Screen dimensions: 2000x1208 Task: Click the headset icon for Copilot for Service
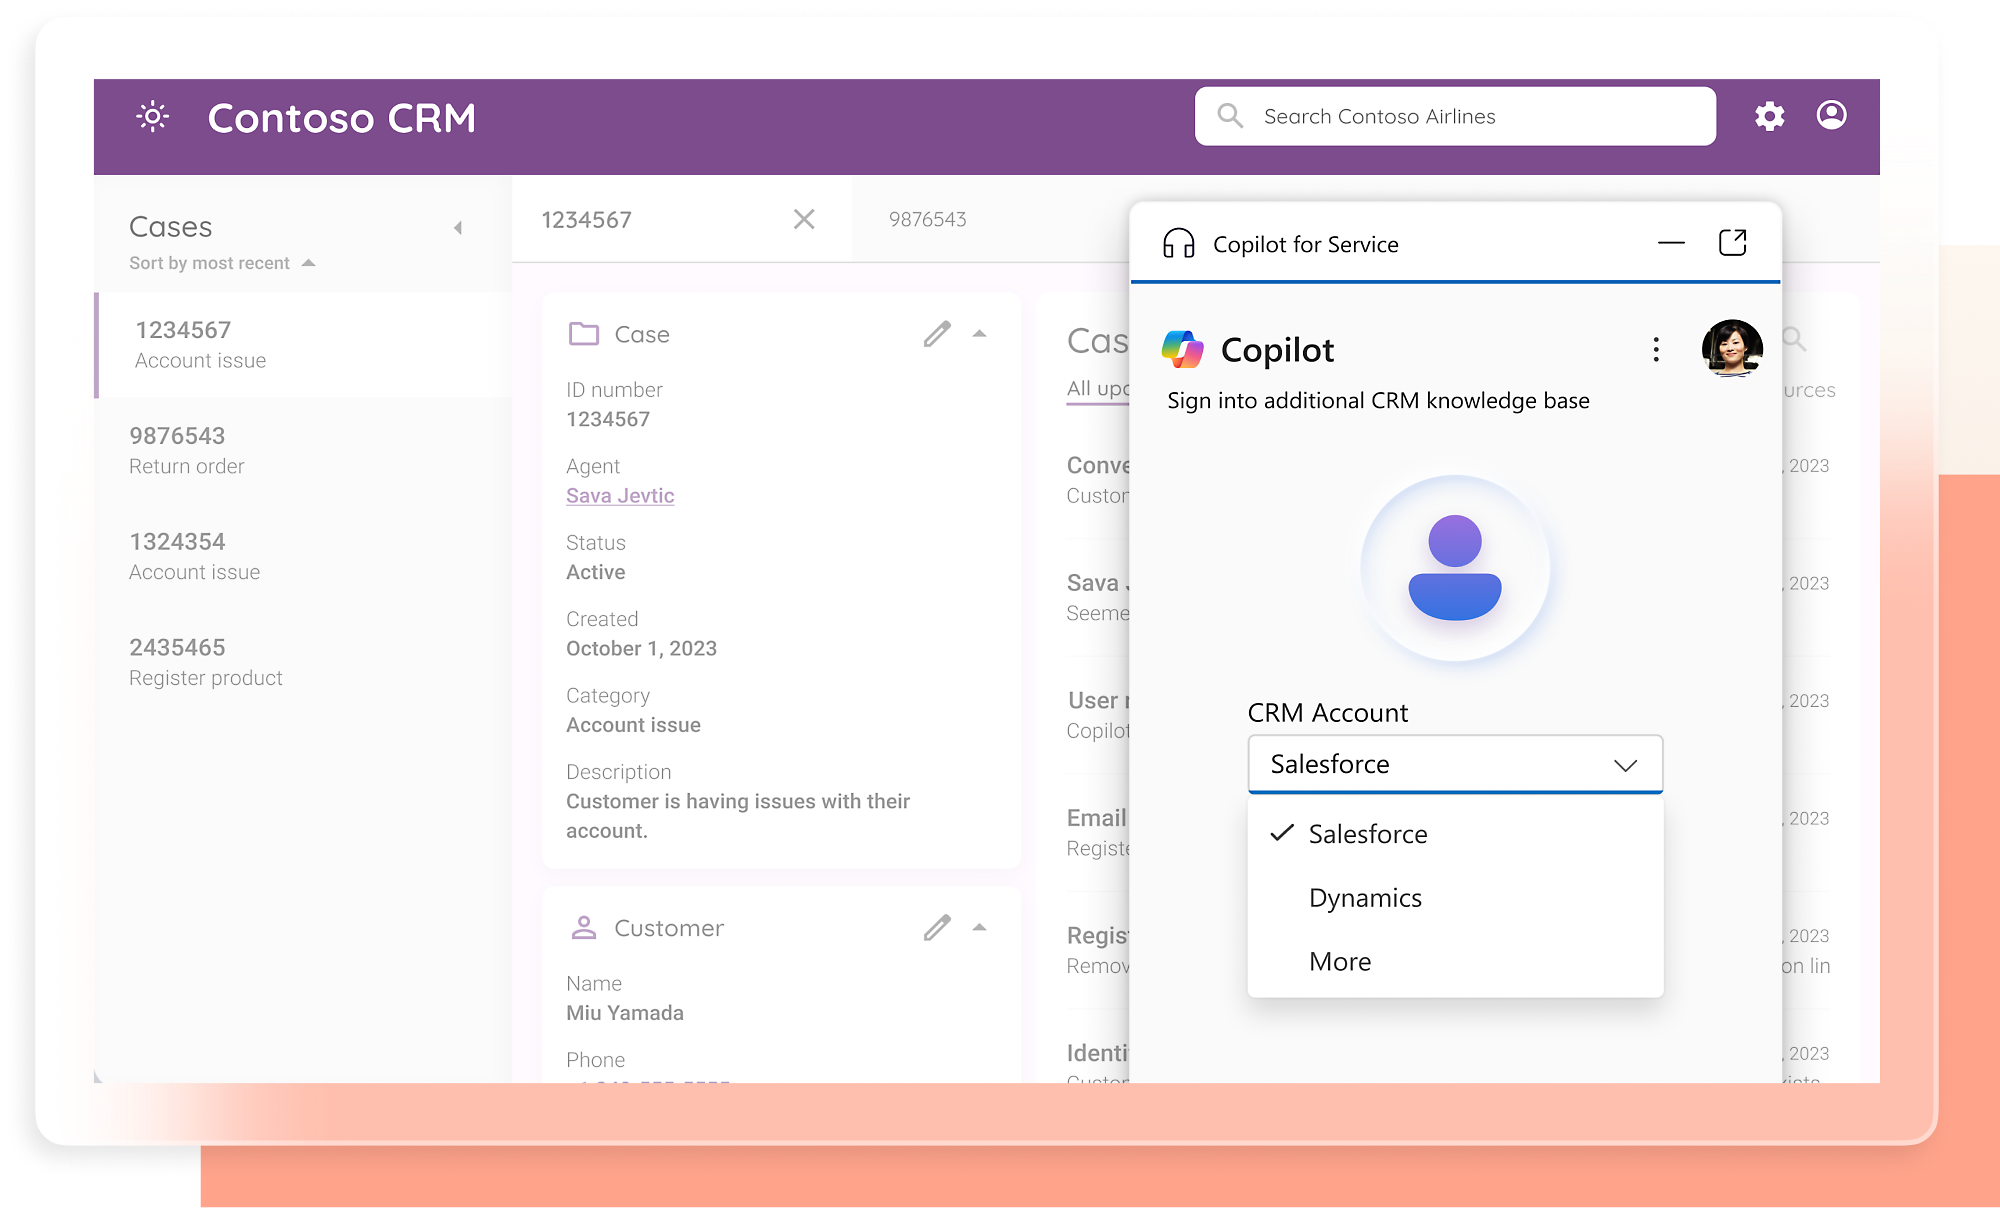pos(1179,243)
